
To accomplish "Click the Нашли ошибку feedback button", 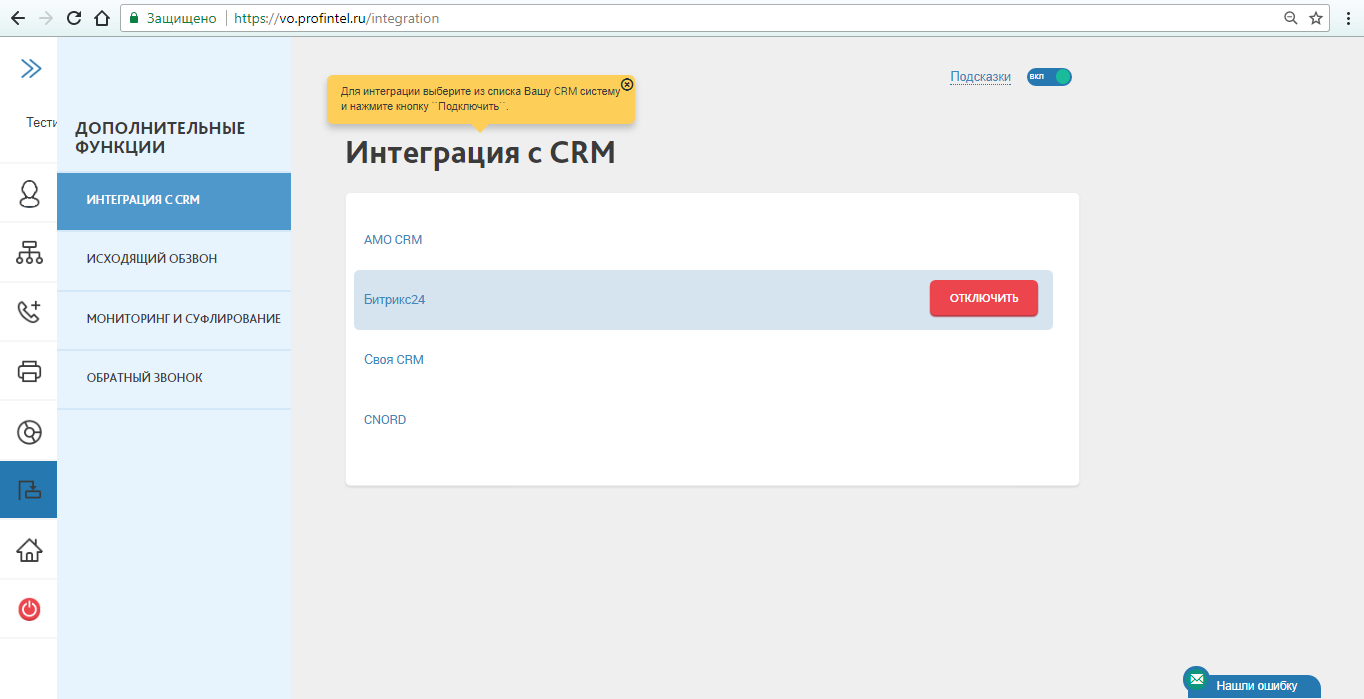I will coord(1256,686).
